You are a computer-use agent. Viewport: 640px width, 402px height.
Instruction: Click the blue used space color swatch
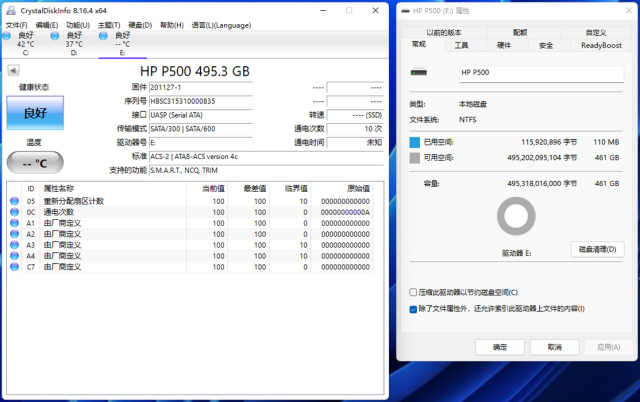coord(415,142)
